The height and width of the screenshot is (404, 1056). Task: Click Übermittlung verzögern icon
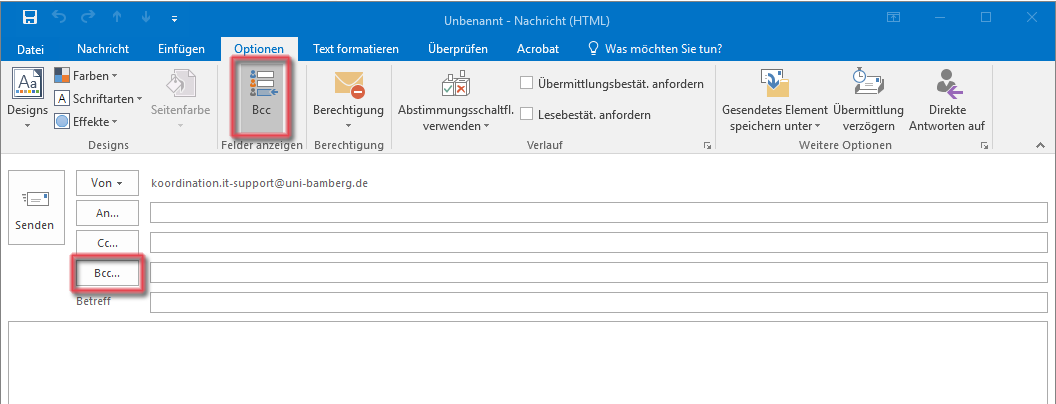click(x=868, y=82)
